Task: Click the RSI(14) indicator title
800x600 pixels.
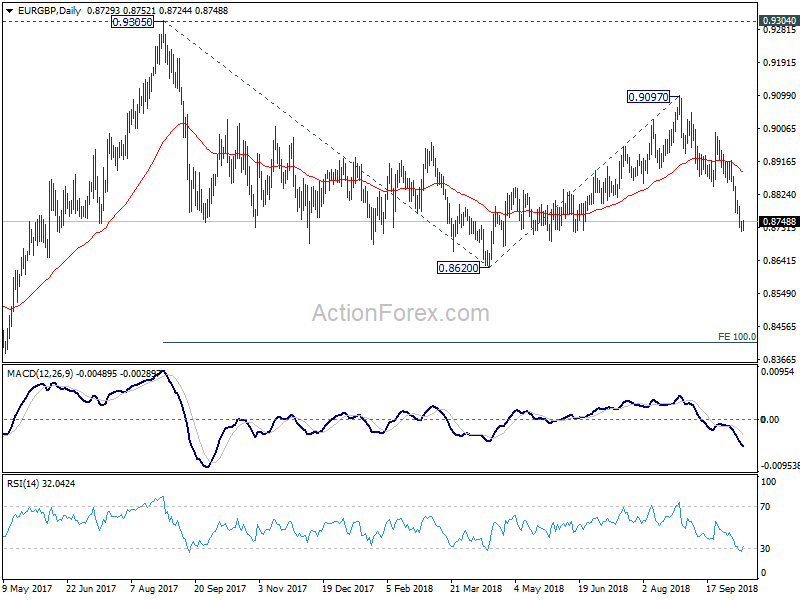Action: pos(23,483)
